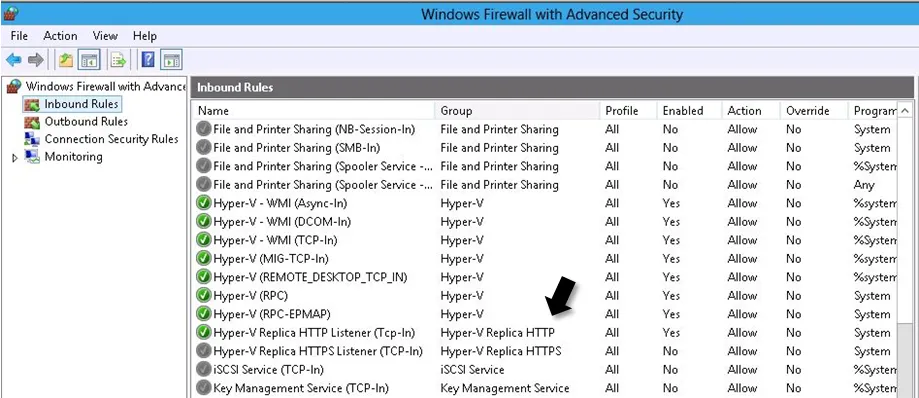The image size is (919, 398).
Task: Click the Program value Any in Spooler Service row
Action: click(864, 185)
